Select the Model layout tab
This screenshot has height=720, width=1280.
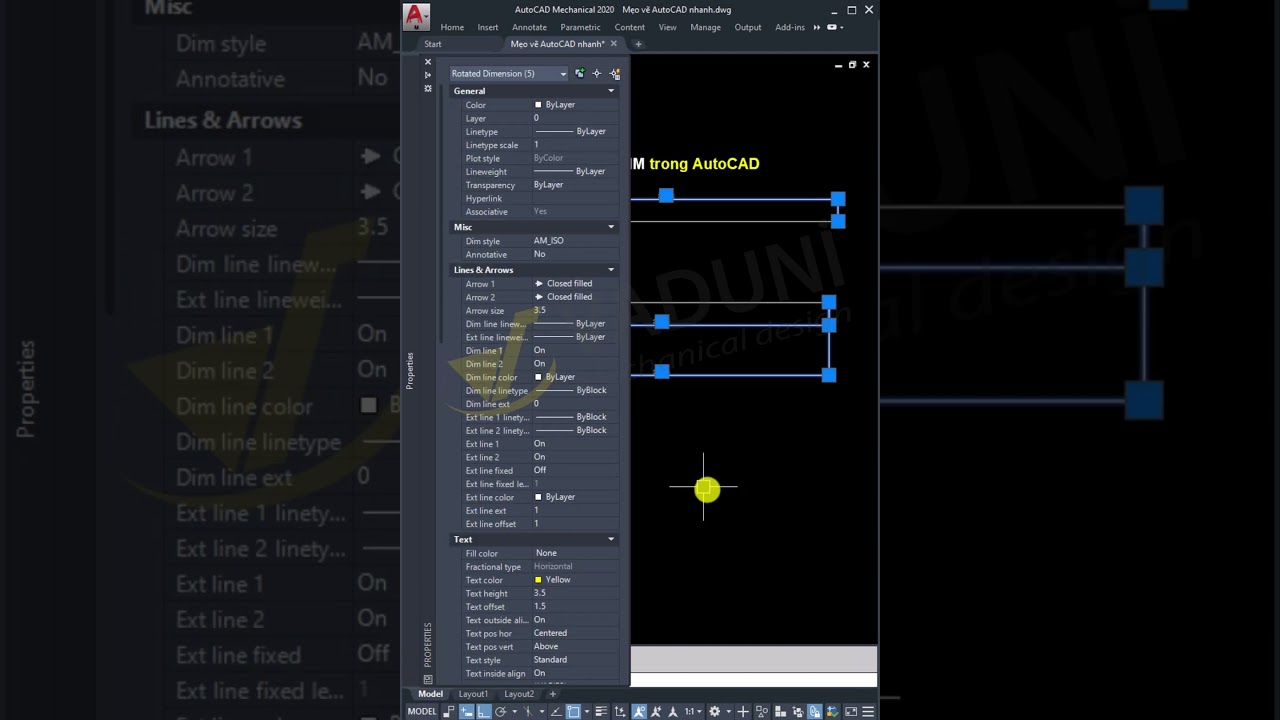point(430,694)
